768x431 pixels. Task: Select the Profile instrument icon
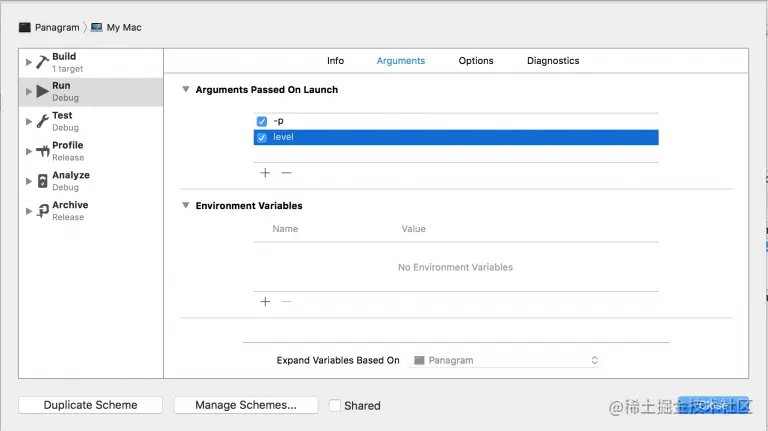tap(42, 151)
